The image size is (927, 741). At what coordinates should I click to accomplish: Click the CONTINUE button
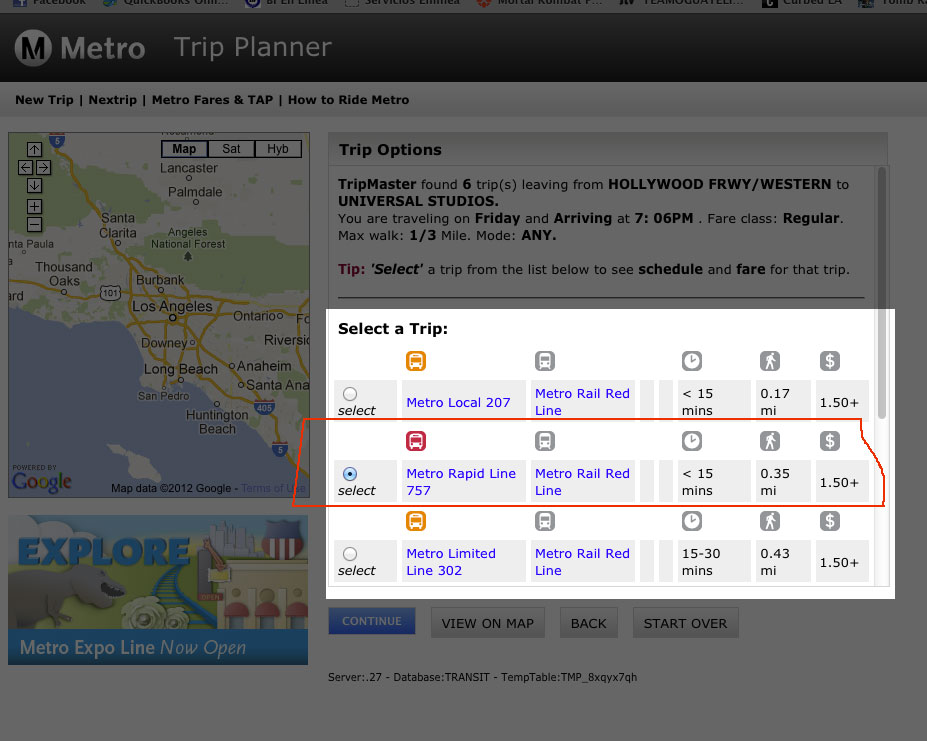tap(372, 621)
